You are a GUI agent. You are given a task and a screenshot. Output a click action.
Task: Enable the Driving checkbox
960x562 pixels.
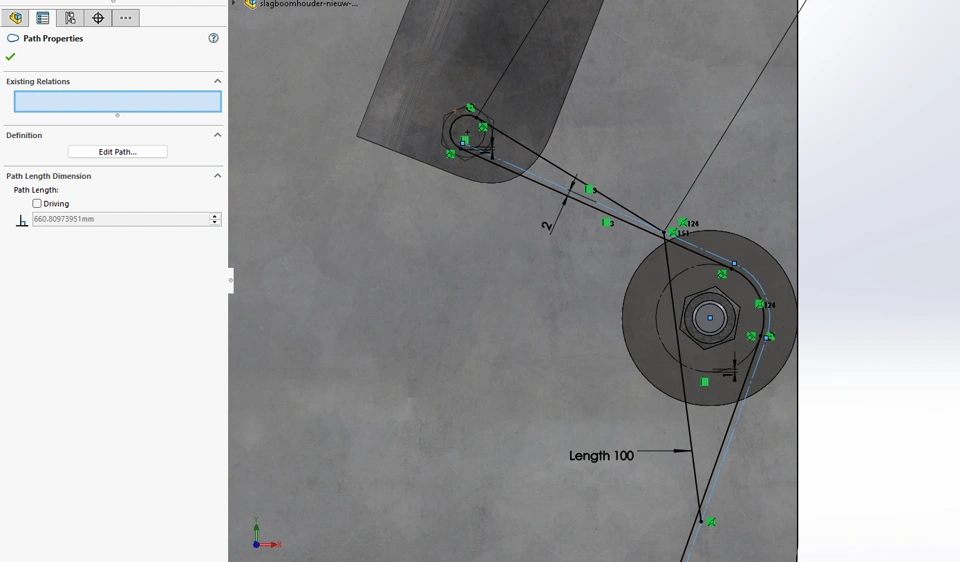pyautogui.click(x=37, y=203)
